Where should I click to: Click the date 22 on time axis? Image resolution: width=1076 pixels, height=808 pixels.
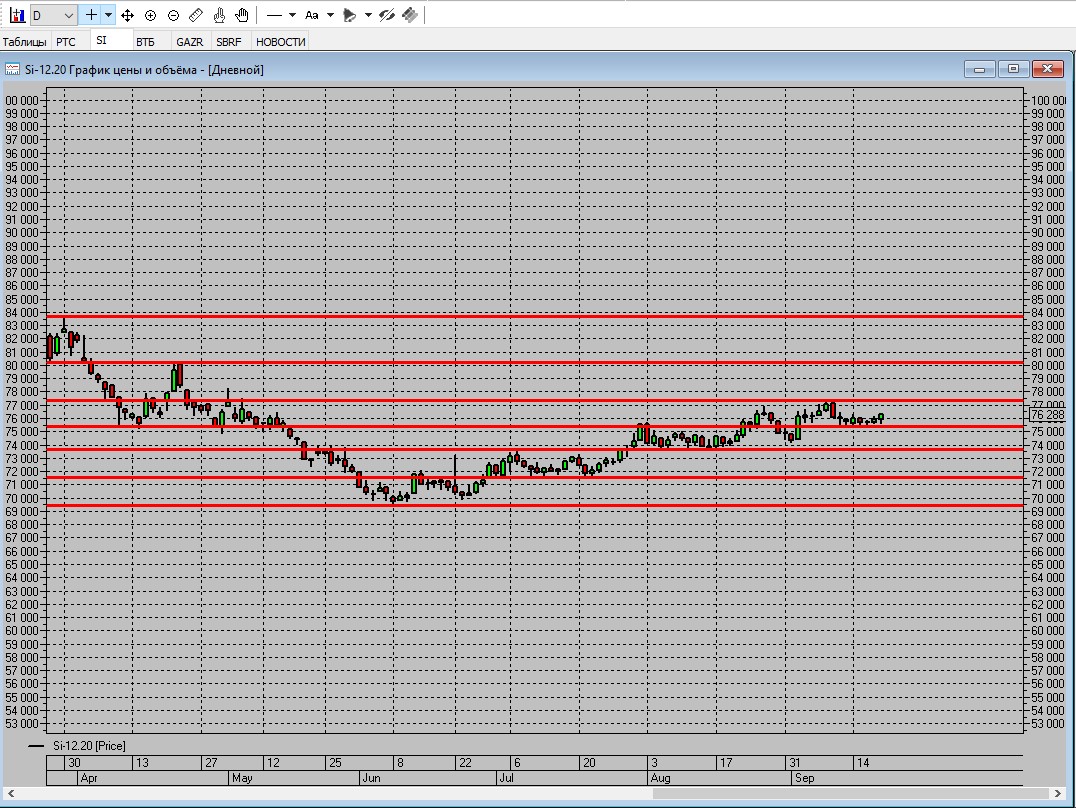click(x=465, y=763)
